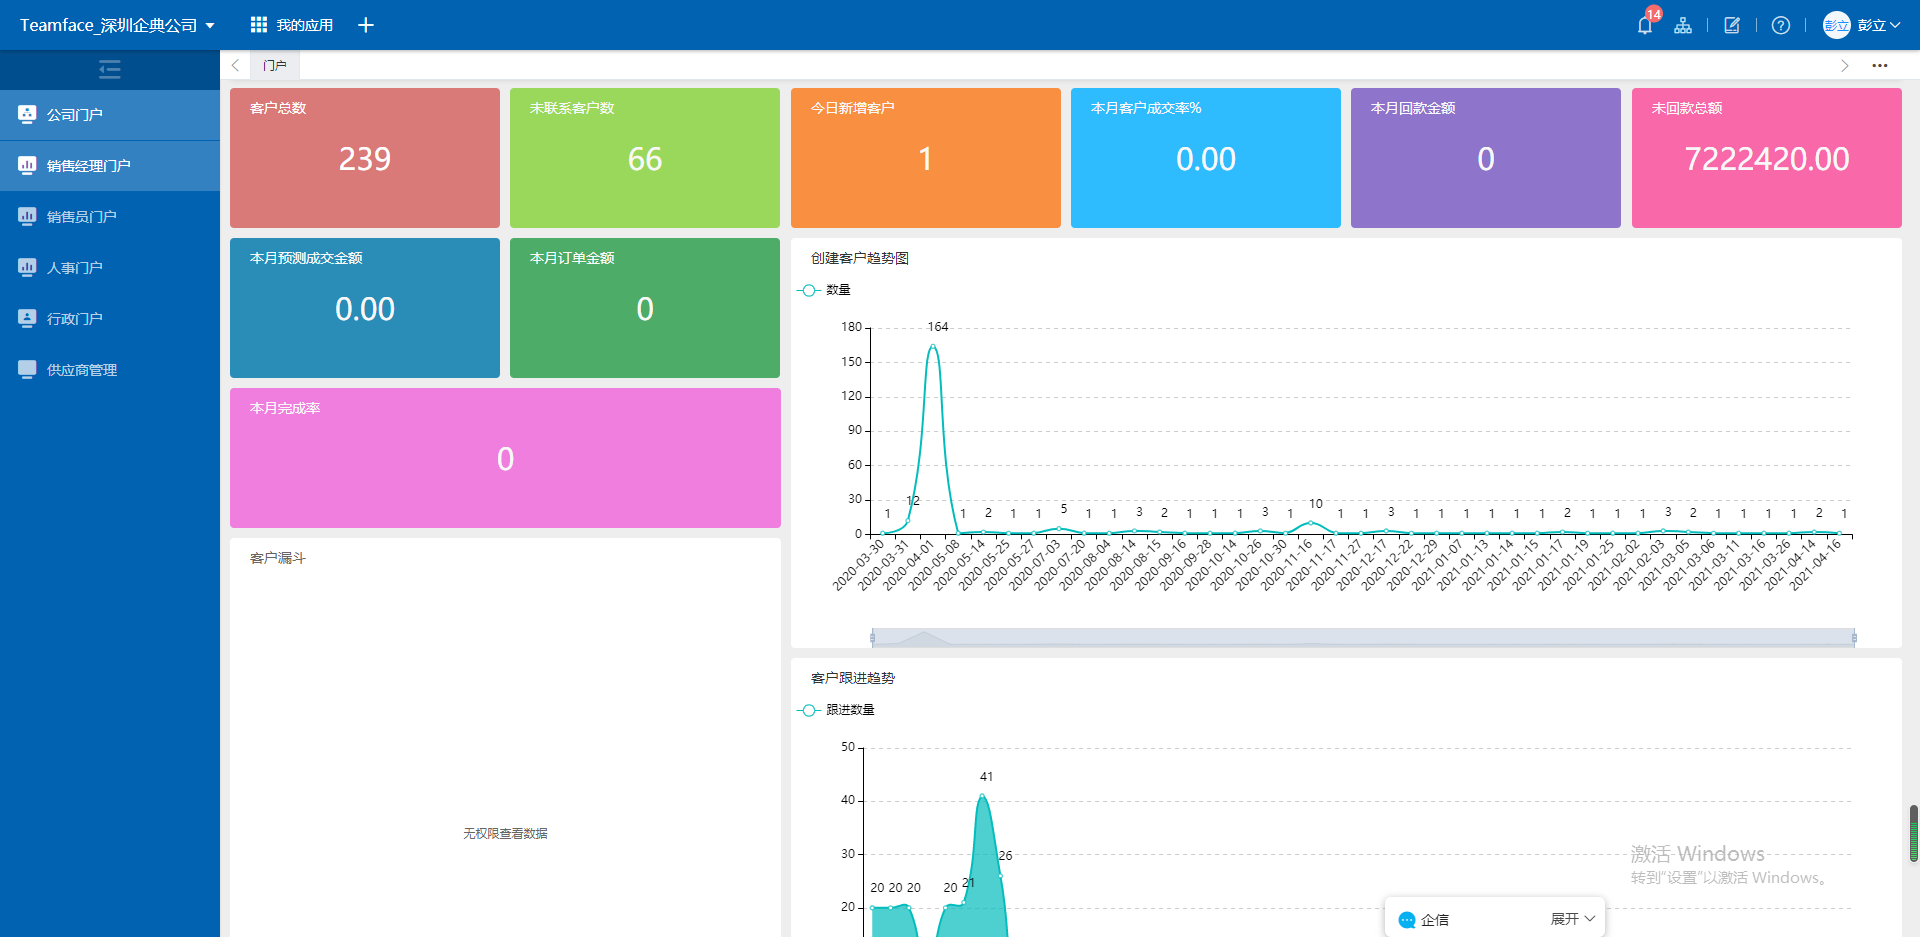Click the 销售经理门户 chart icon
1920x937 pixels.
pos(27,165)
